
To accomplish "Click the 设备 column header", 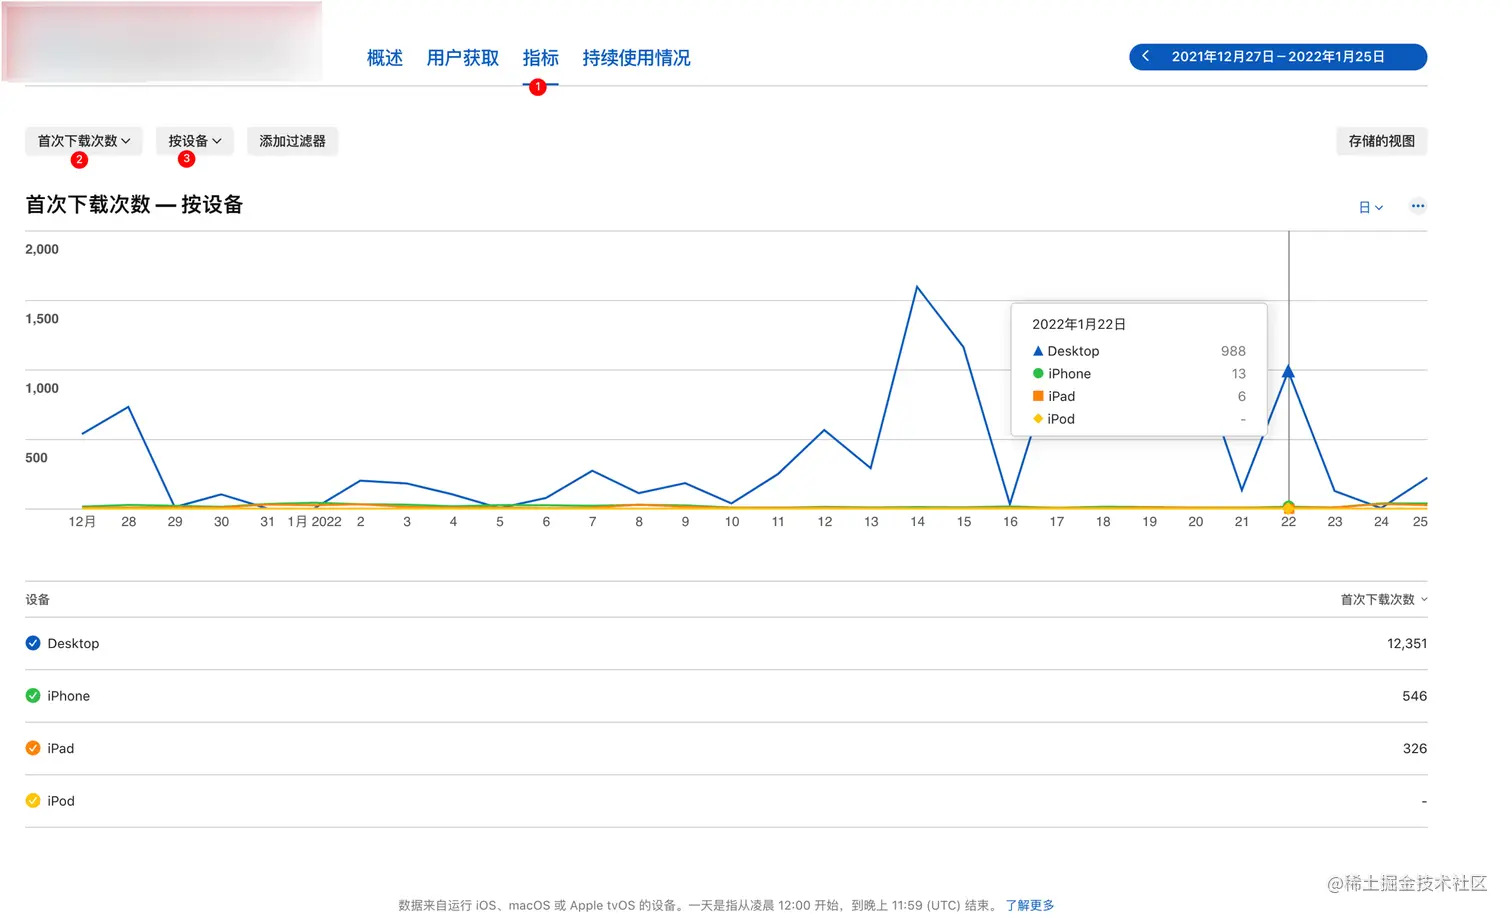I will (38, 600).
